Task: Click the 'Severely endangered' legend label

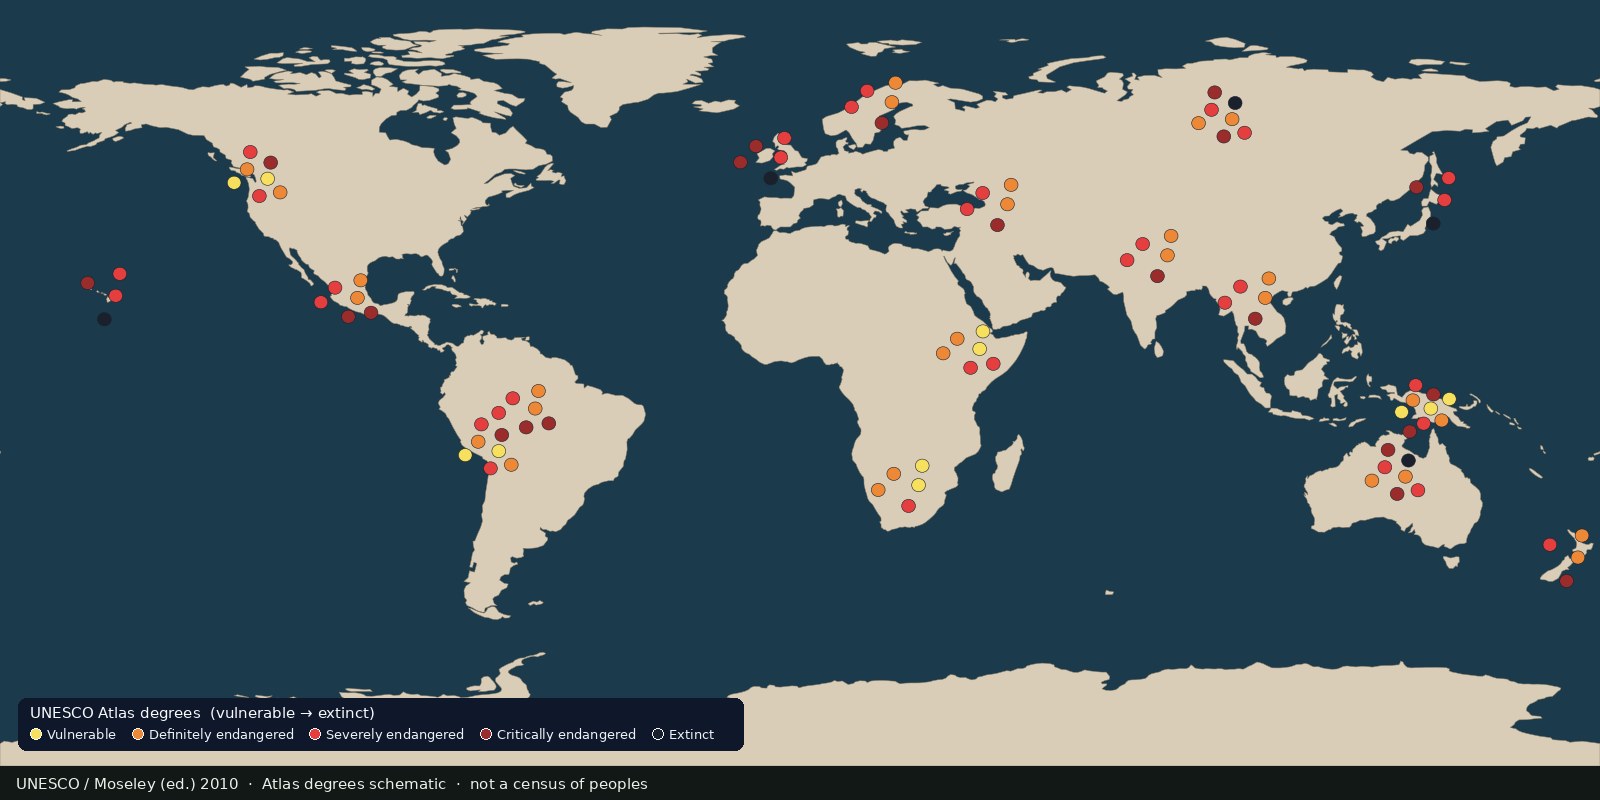Action: click(395, 734)
